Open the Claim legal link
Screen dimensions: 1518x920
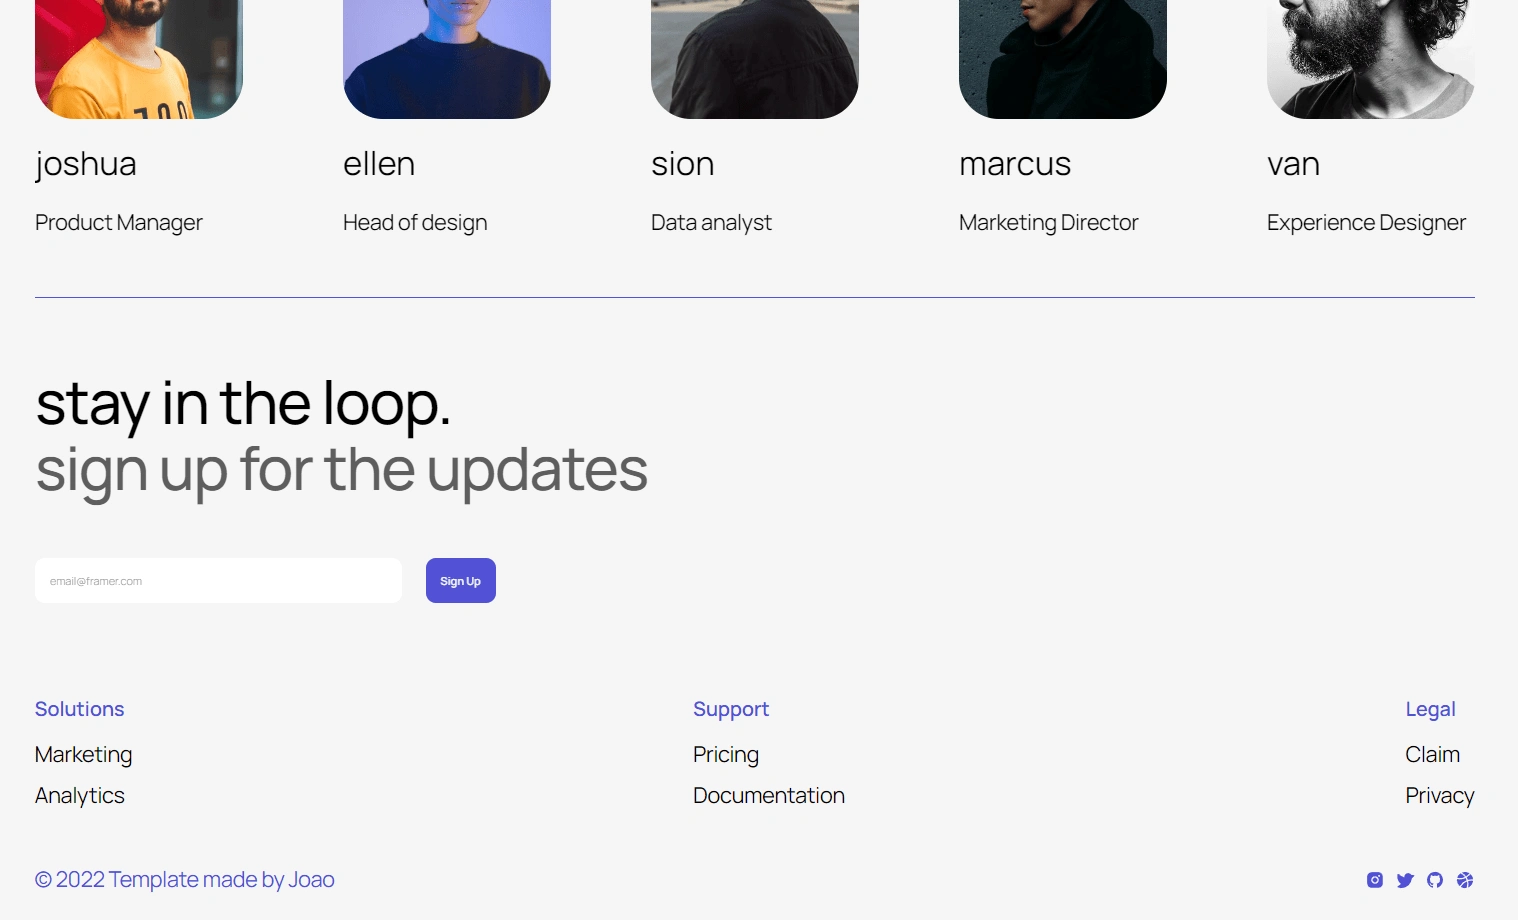click(x=1432, y=755)
